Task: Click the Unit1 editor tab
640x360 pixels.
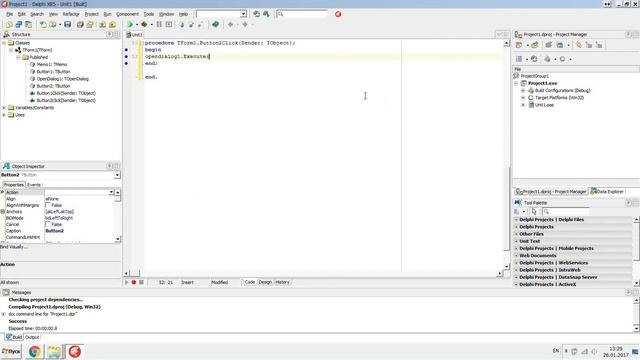Action: [135, 35]
